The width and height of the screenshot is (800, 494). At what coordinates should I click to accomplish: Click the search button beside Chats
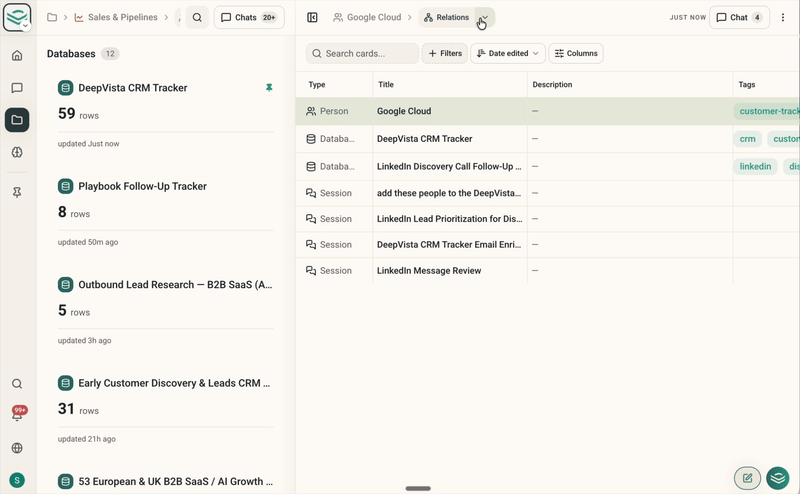pos(197,17)
